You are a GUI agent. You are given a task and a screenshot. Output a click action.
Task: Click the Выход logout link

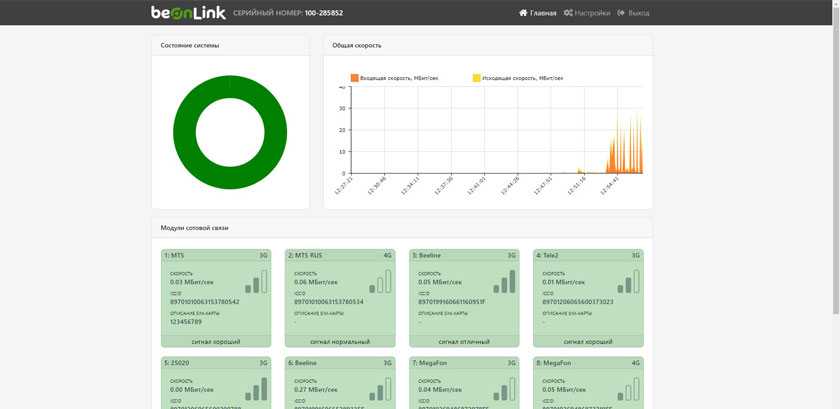pos(639,13)
